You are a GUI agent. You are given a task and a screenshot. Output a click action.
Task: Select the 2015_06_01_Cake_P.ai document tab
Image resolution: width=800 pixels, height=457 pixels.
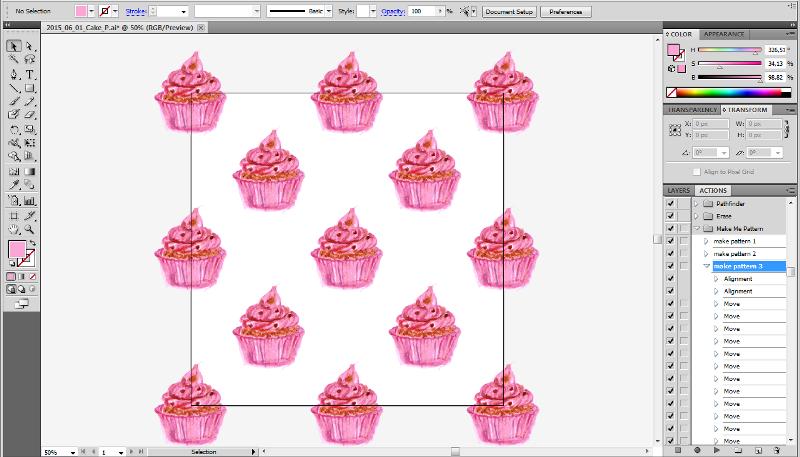click(x=119, y=28)
